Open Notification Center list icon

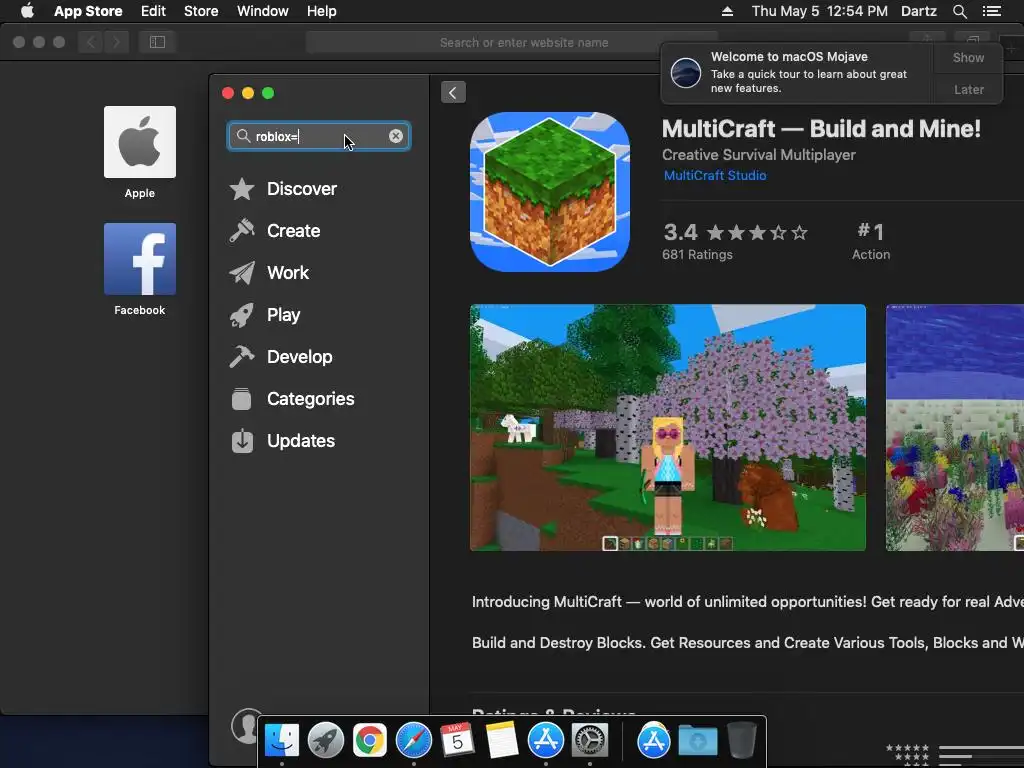click(x=992, y=11)
